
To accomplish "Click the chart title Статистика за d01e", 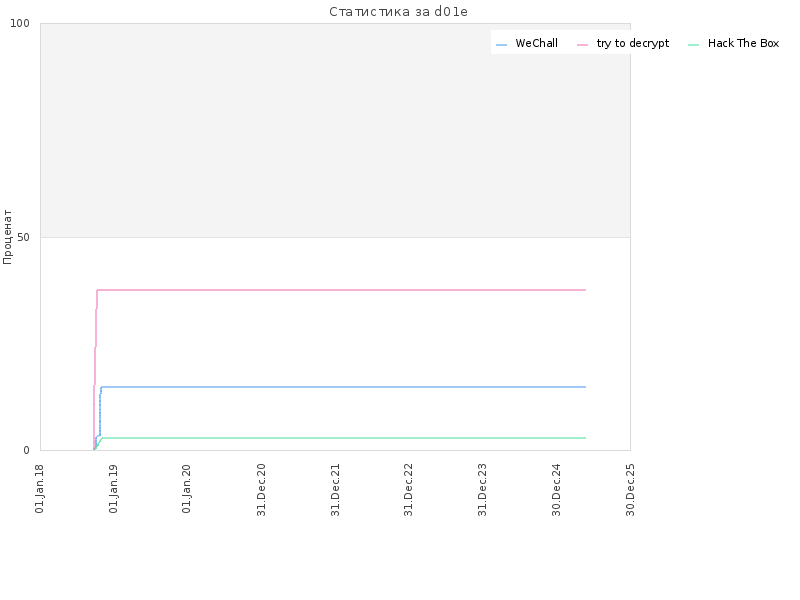I will pos(398,12).
